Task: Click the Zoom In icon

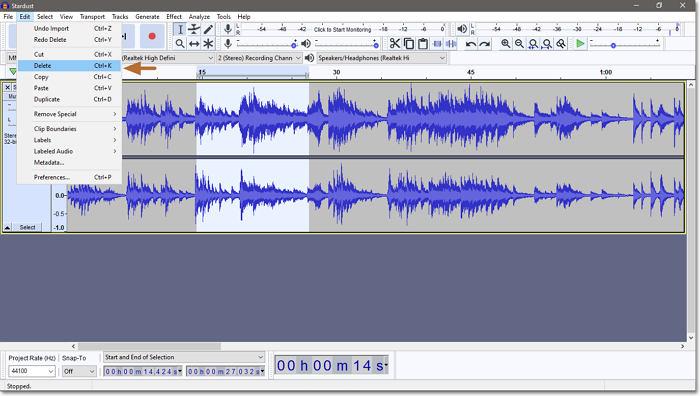Action: click(505, 44)
